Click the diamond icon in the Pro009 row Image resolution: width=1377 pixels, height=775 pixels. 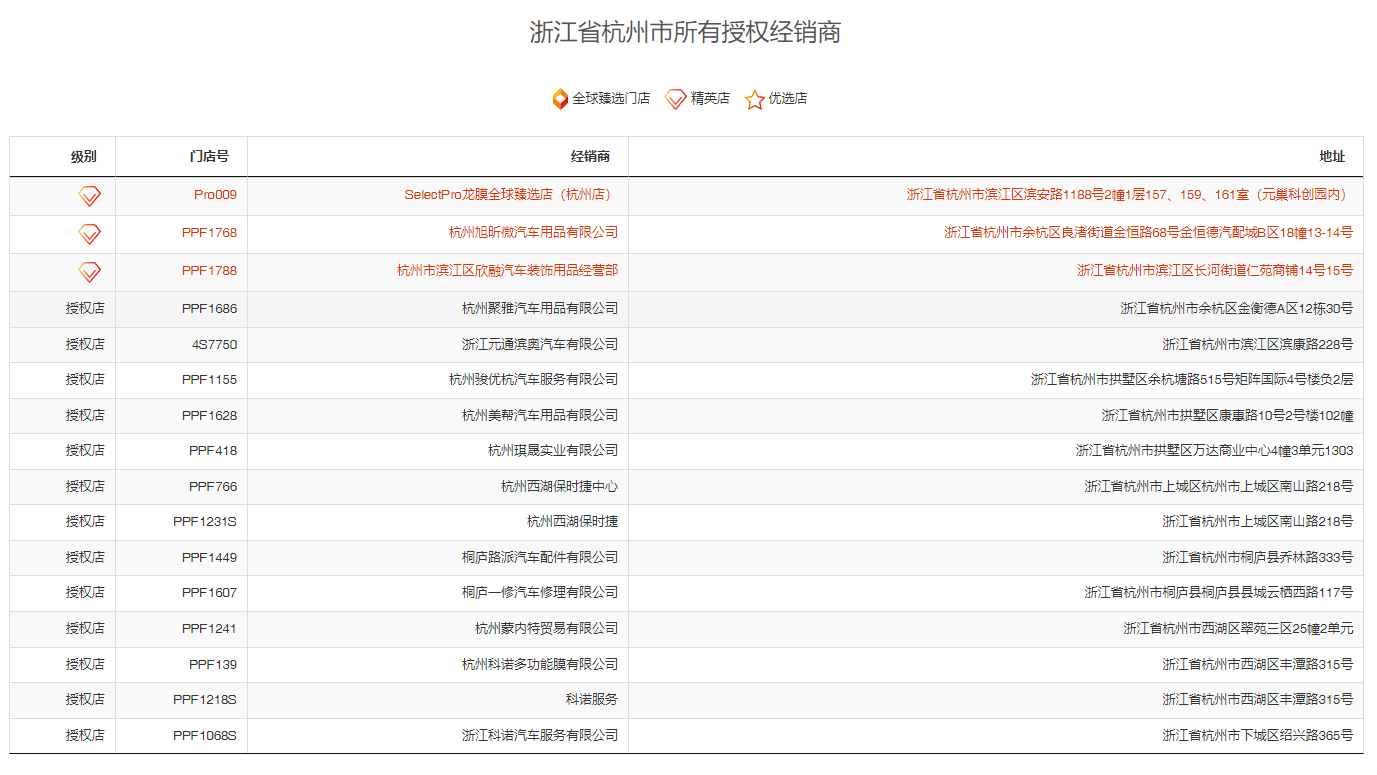point(90,196)
